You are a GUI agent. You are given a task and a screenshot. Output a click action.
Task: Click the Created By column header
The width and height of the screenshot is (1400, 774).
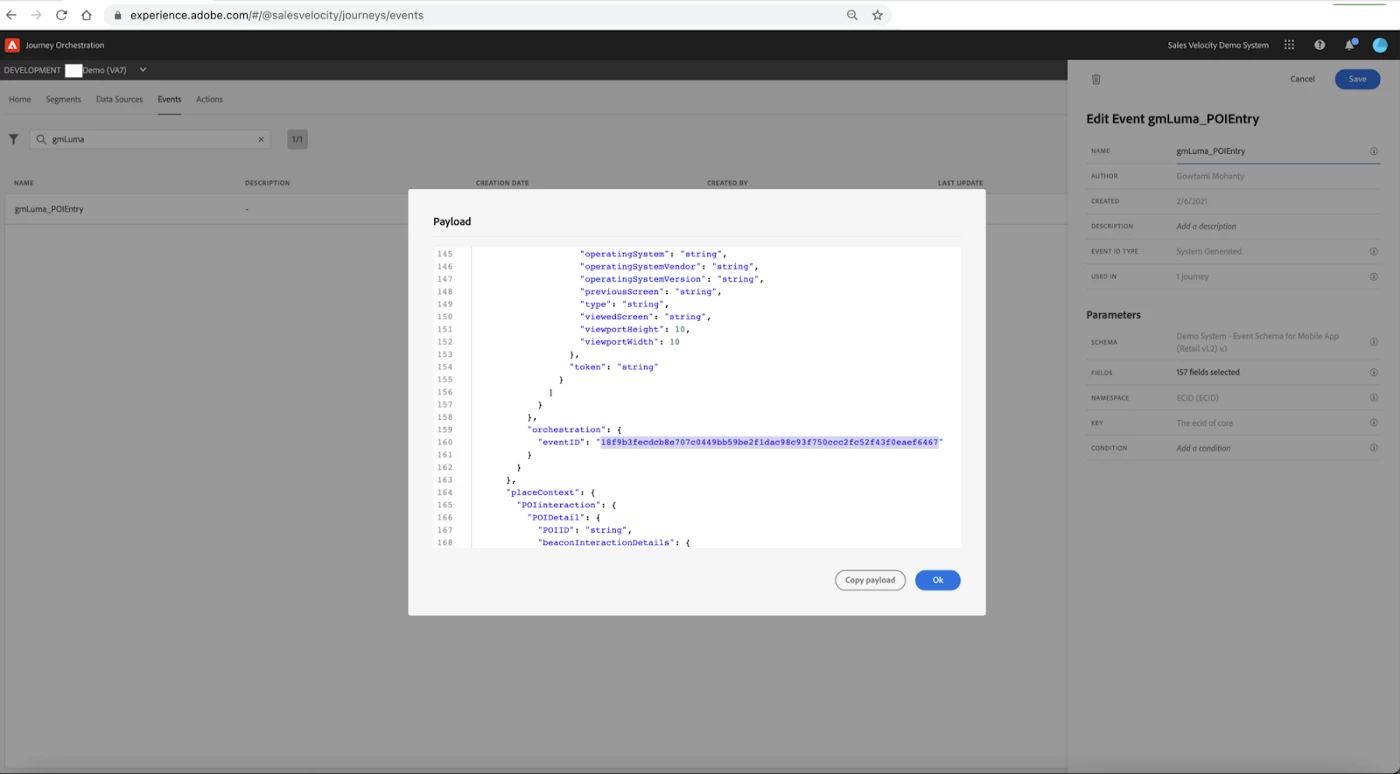coord(727,183)
